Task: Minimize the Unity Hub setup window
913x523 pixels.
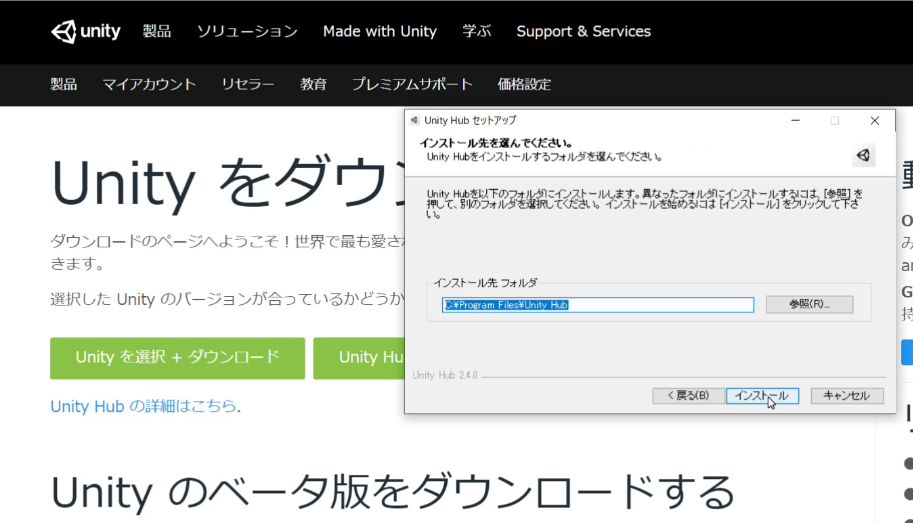Action: click(795, 121)
